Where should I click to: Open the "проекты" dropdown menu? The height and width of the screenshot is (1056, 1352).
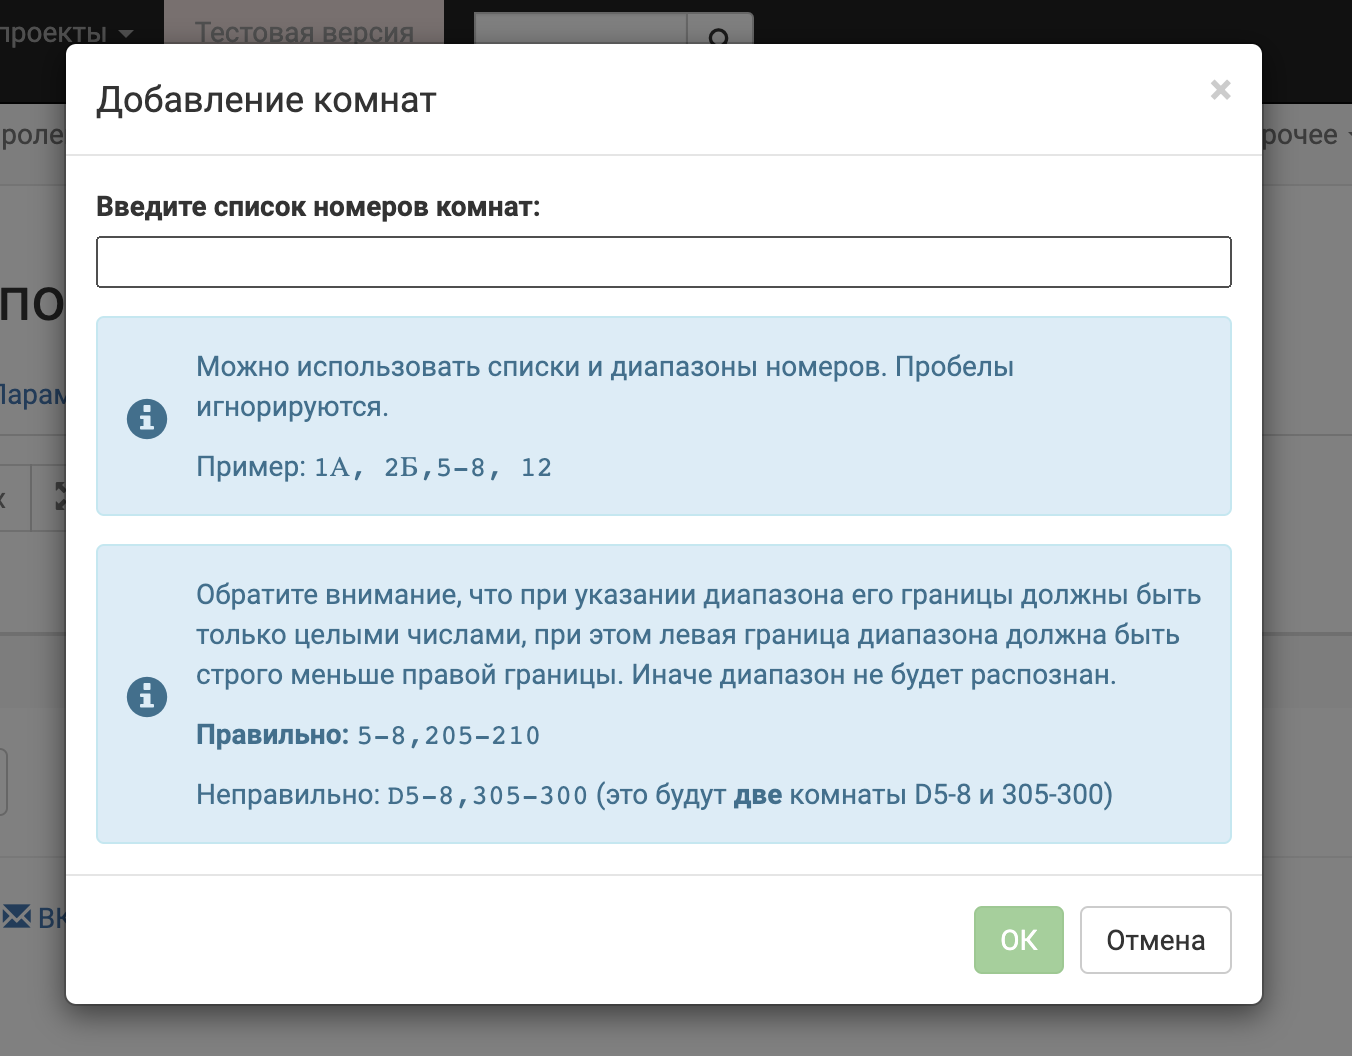pos(60,33)
